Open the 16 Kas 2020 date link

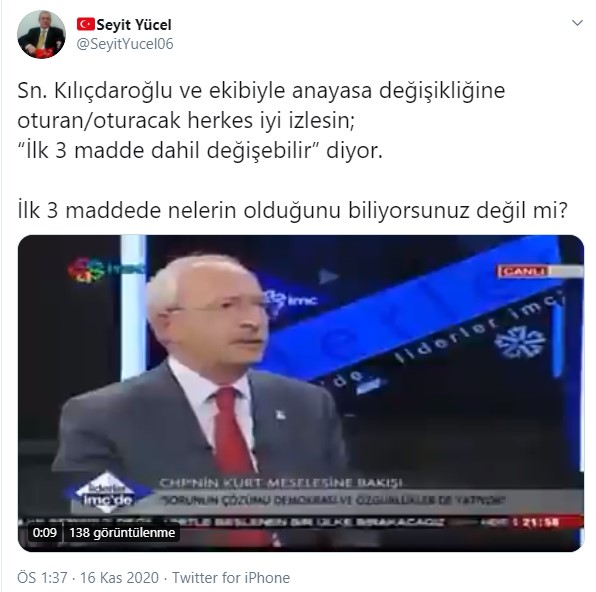pos(119,578)
